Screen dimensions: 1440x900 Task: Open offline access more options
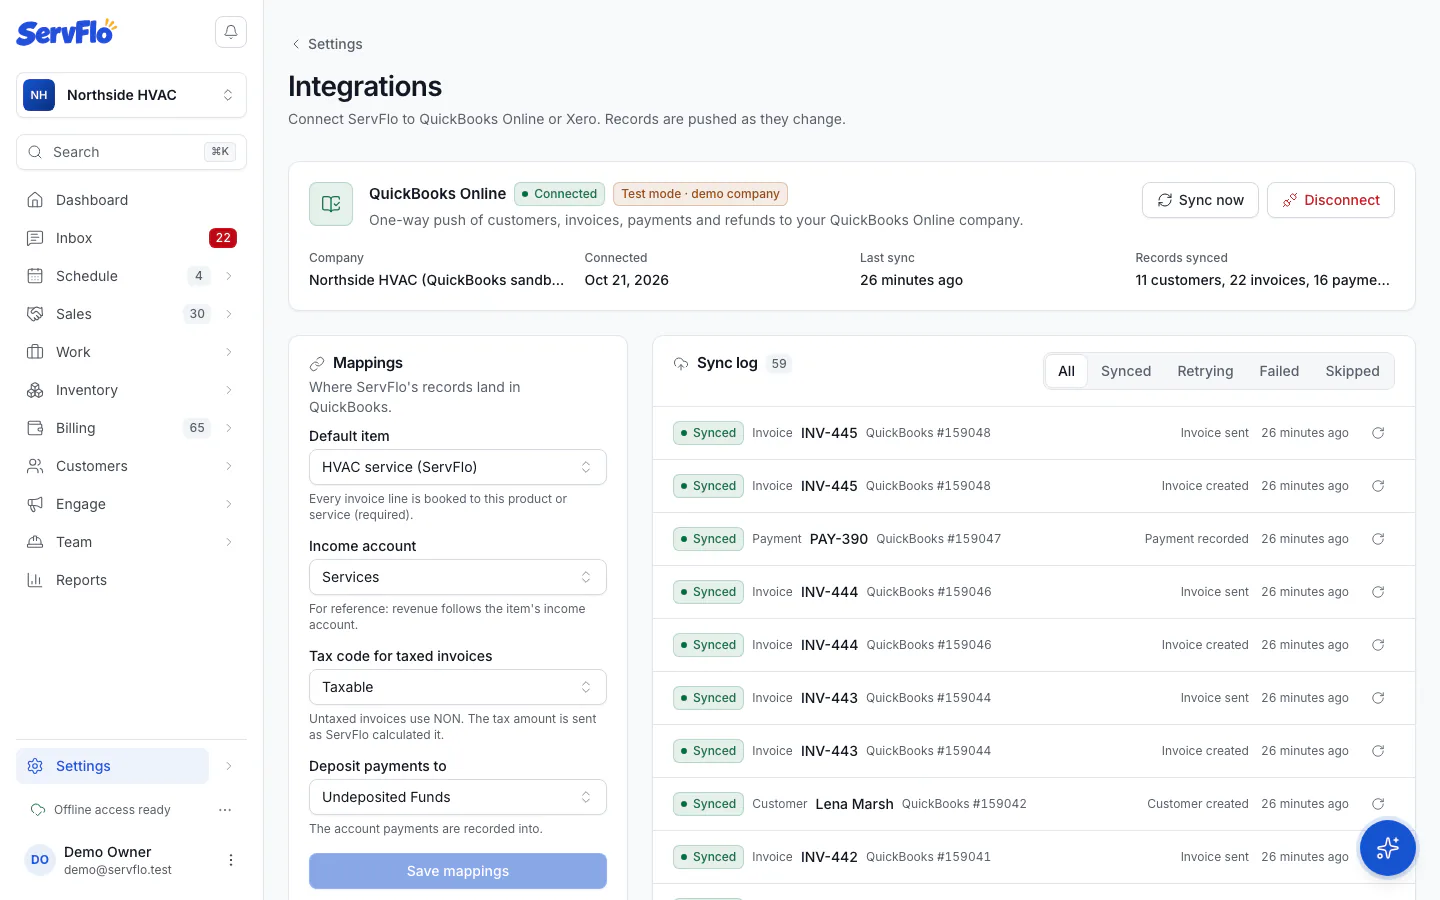pos(225,810)
